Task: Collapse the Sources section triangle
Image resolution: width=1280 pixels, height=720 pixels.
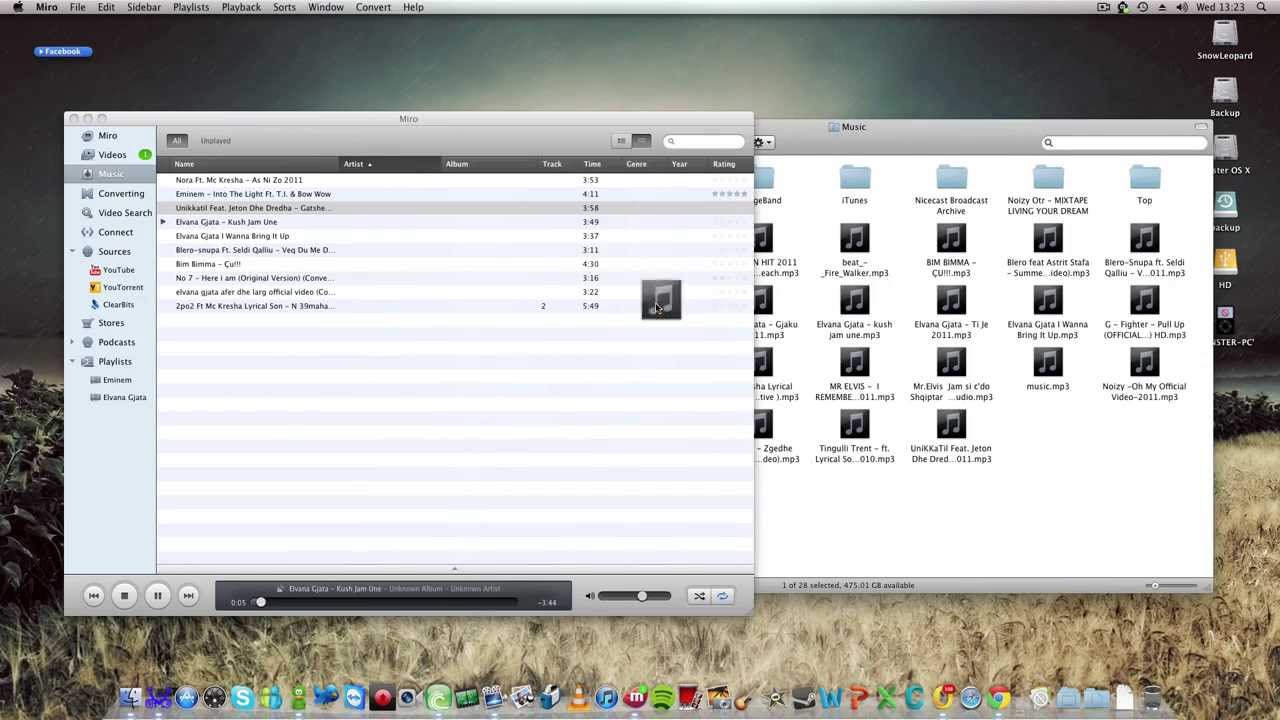Action: tap(72, 252)
